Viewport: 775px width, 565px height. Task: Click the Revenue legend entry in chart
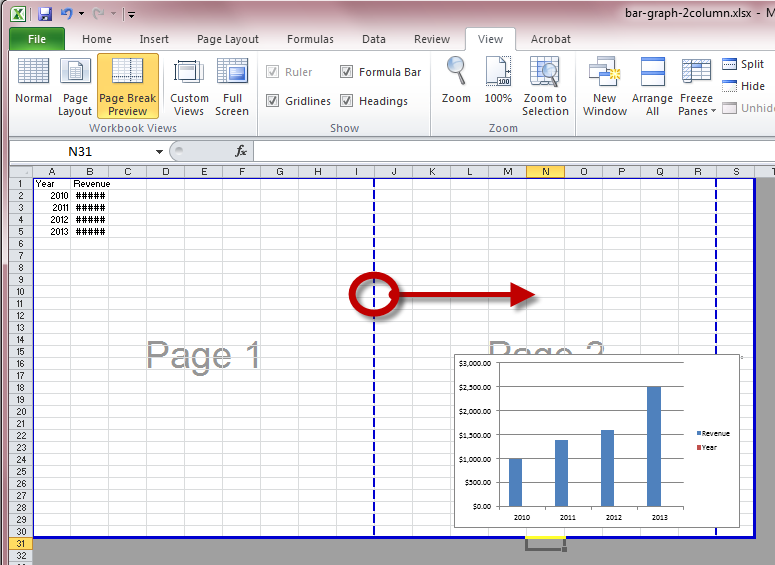713,434
